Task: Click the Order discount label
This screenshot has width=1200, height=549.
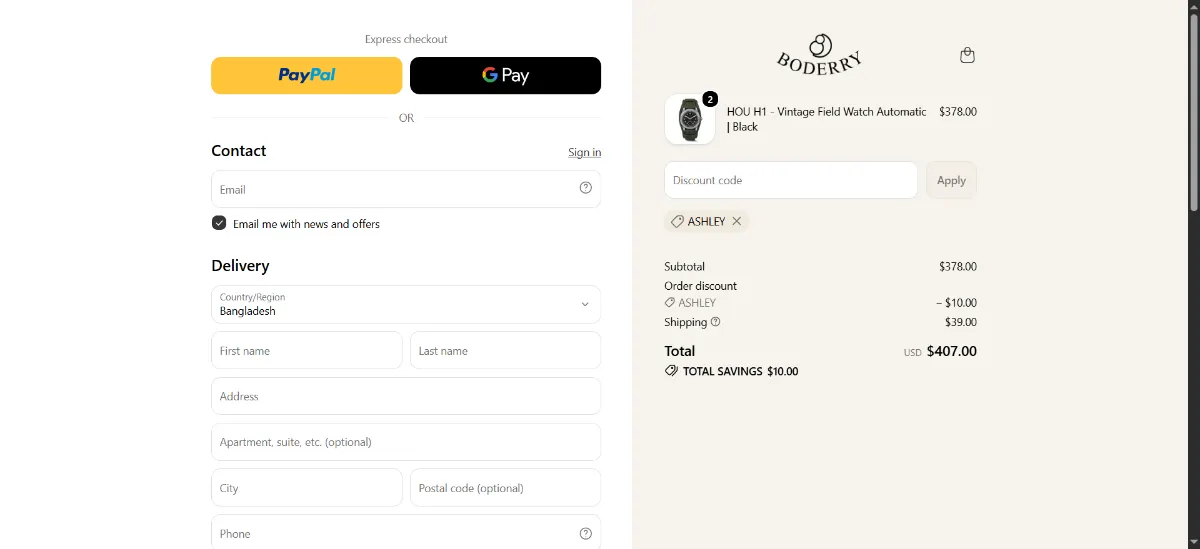Action: (701, 286)
